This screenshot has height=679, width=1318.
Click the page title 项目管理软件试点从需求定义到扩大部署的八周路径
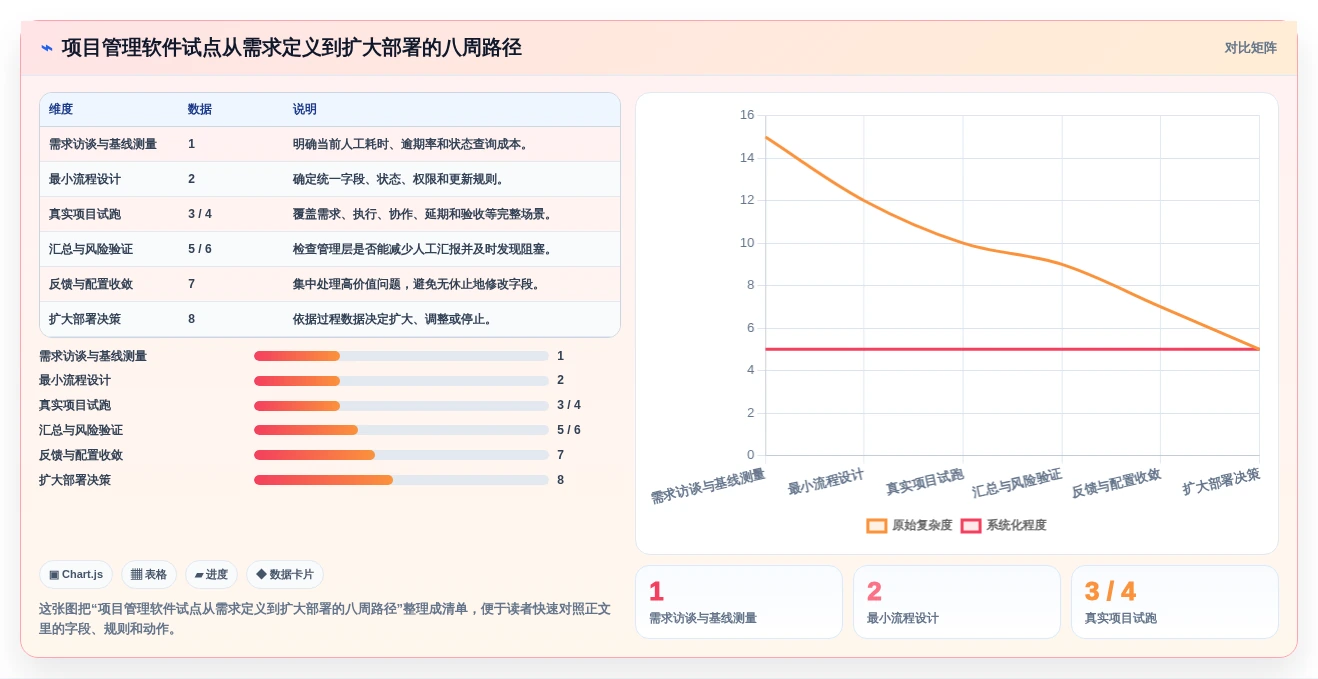(292, 48)
